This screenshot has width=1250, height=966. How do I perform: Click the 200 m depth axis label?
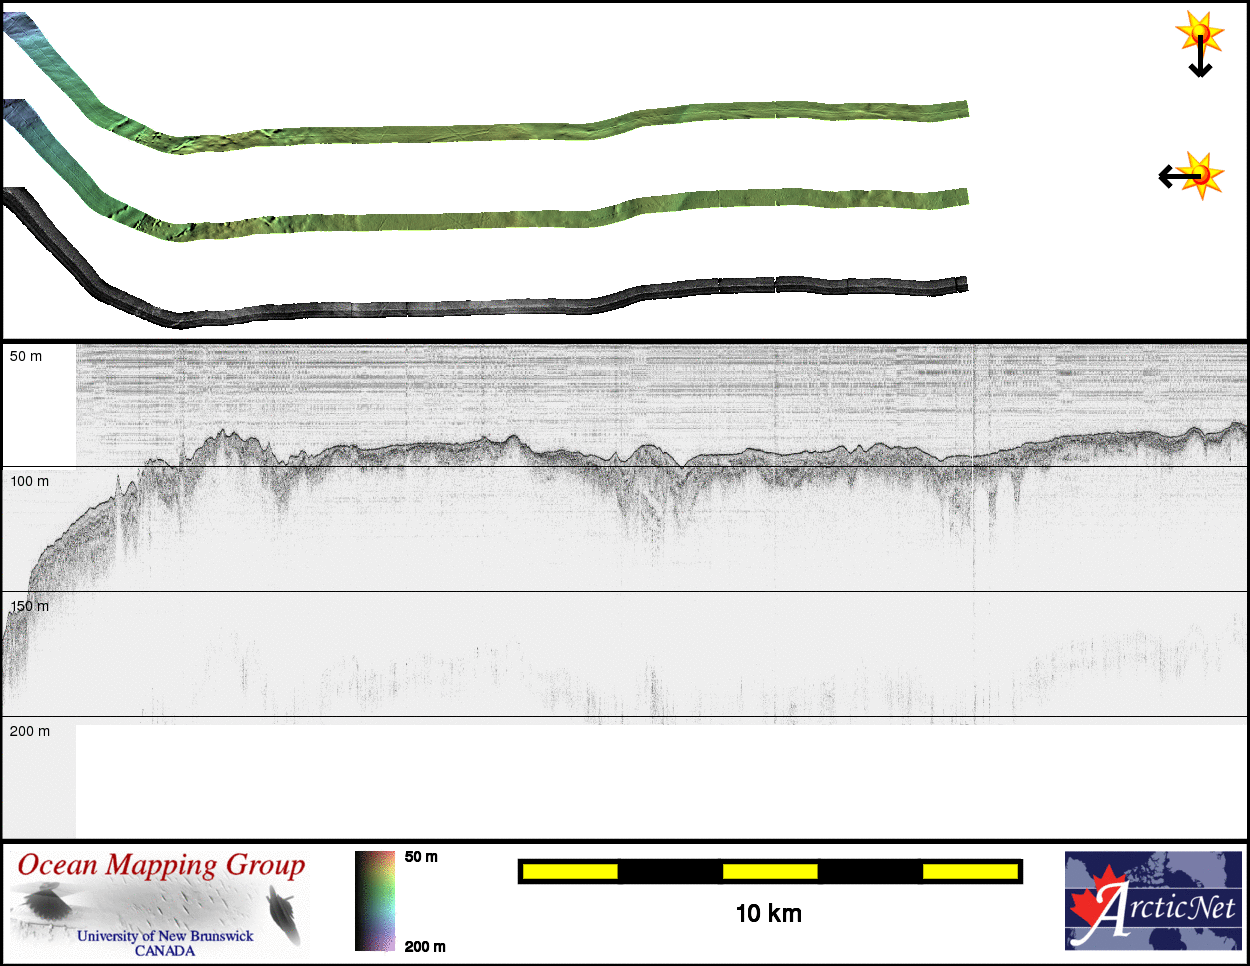[29, 731]
